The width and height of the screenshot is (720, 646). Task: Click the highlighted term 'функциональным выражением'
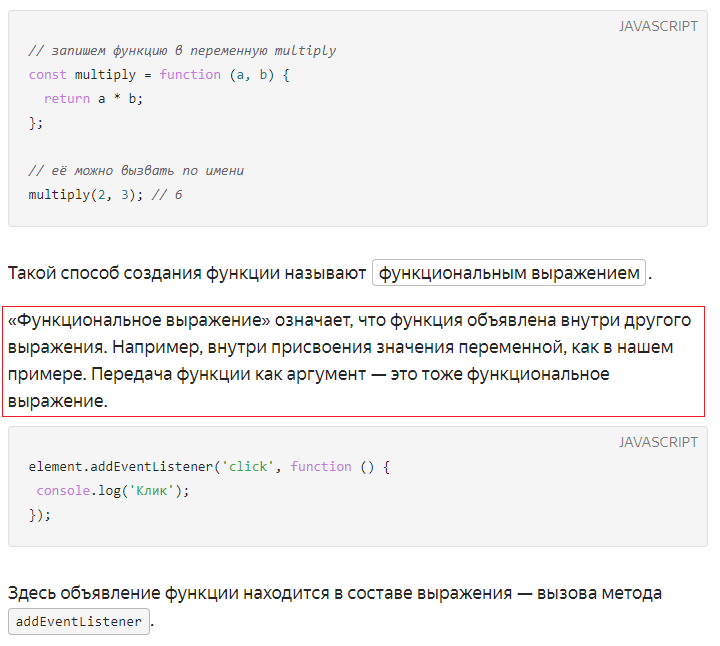coord(509,273)
